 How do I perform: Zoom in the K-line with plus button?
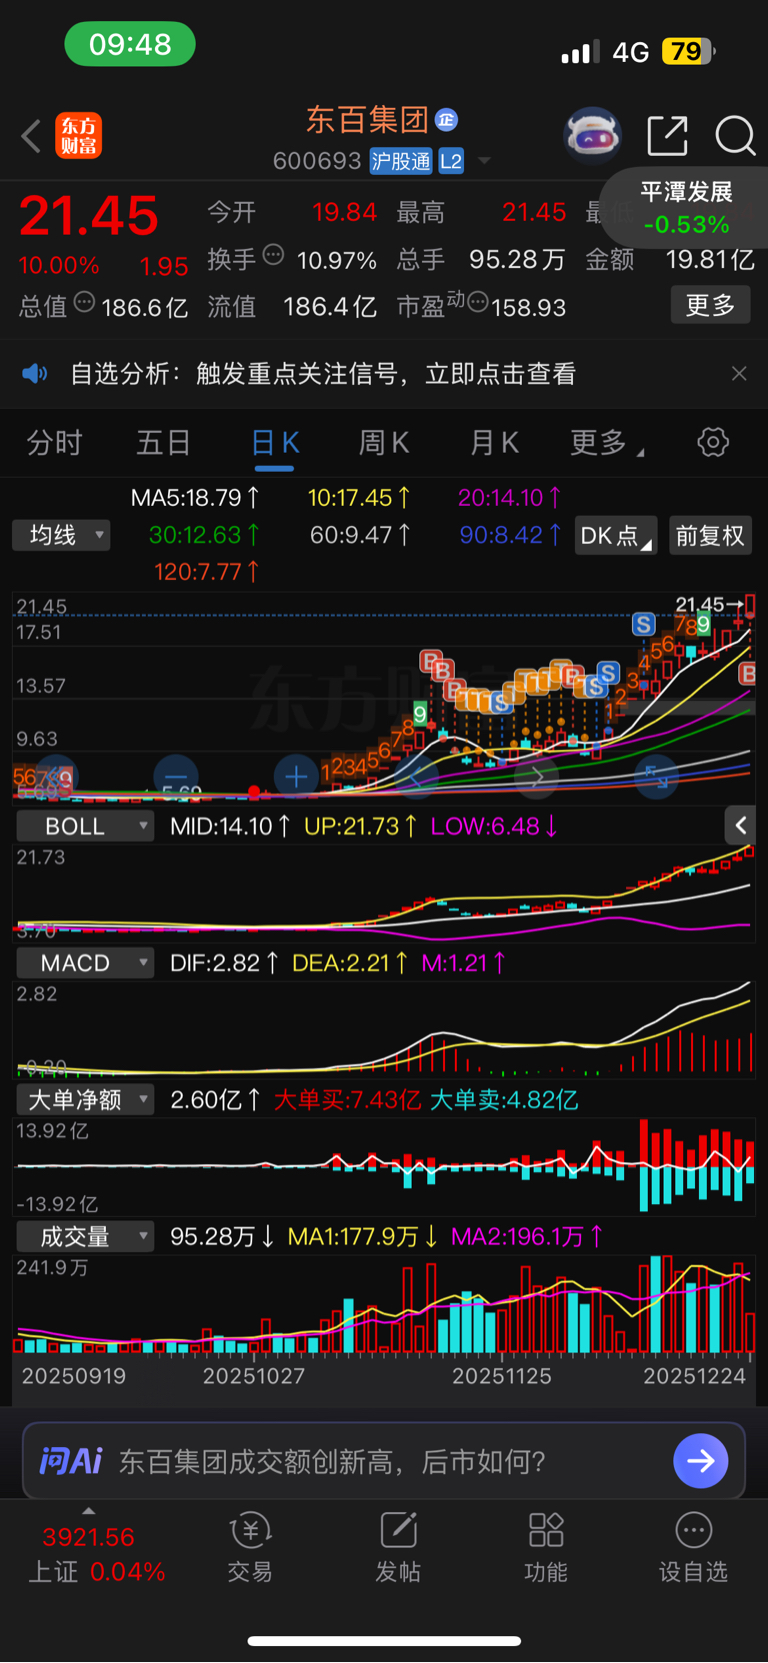click(x=296, y=776)
